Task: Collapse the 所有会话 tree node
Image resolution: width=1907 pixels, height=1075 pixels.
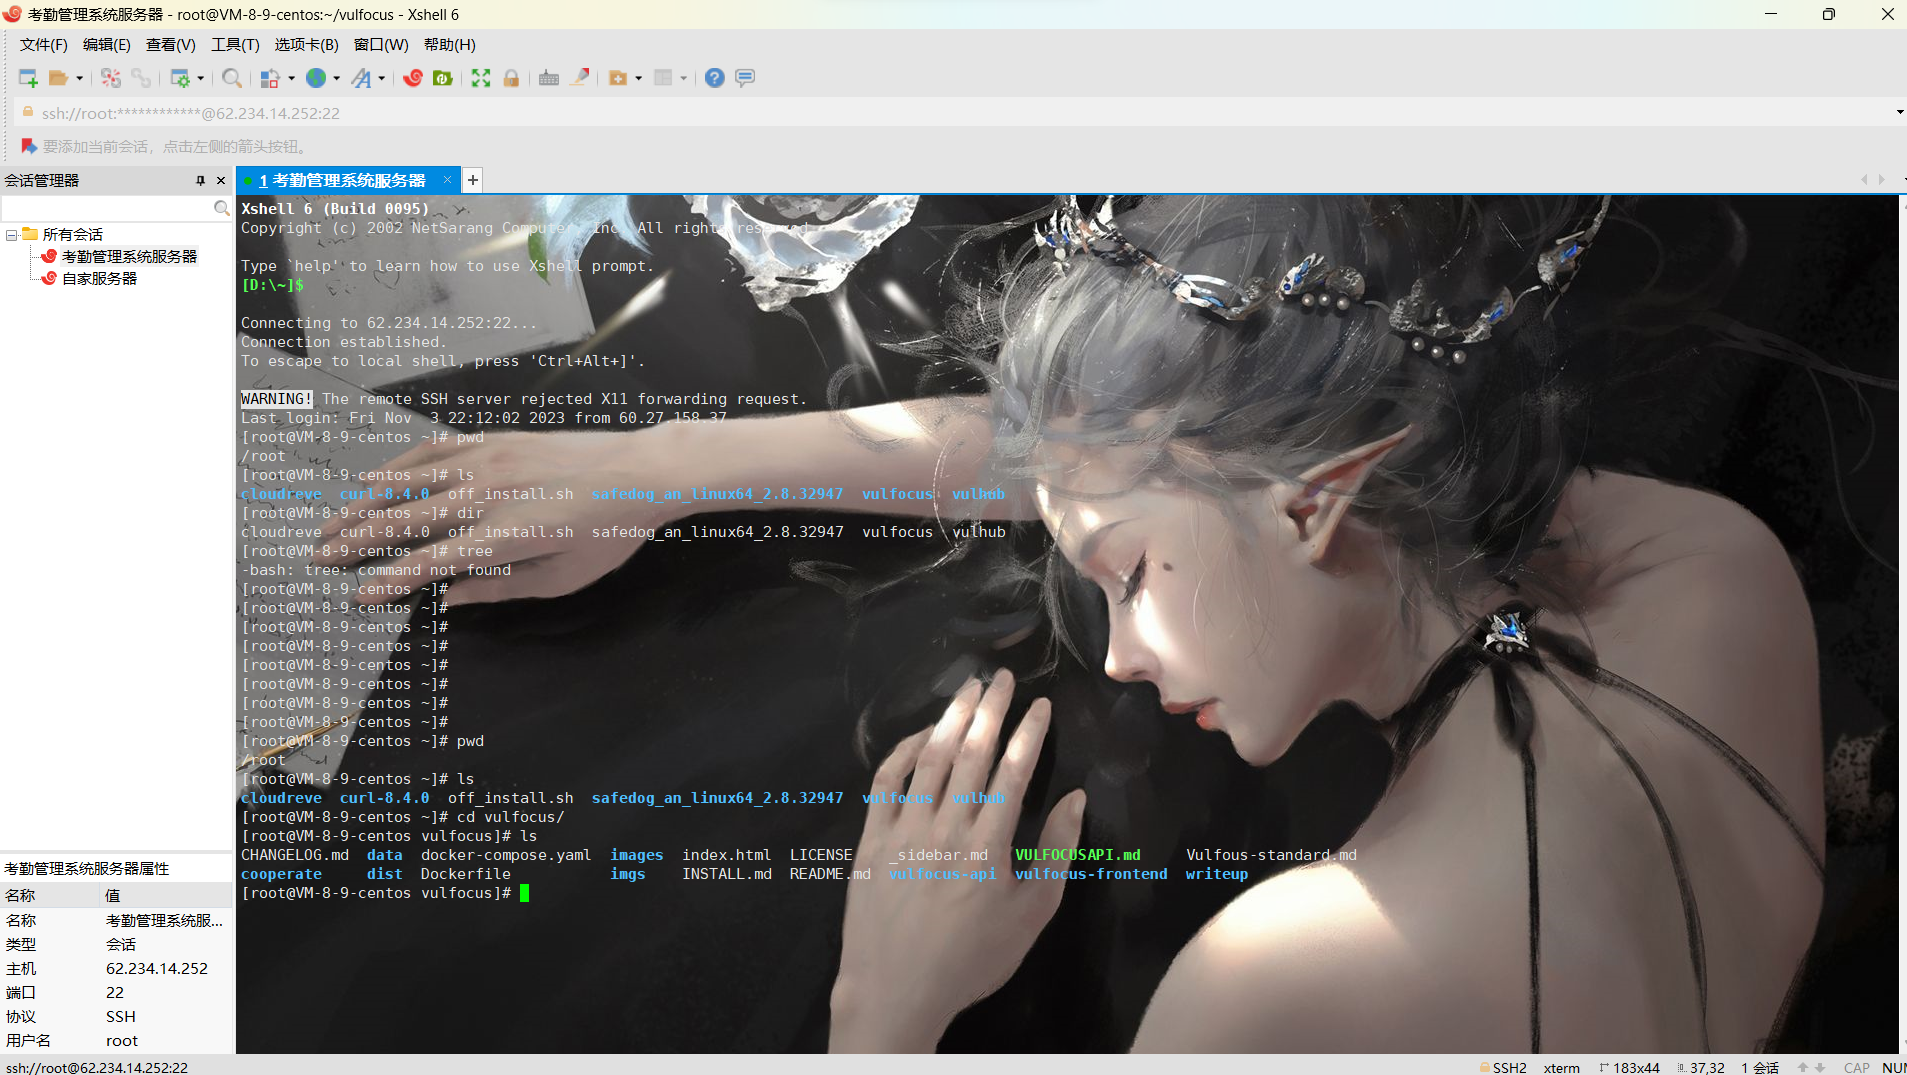Action: 11,235
